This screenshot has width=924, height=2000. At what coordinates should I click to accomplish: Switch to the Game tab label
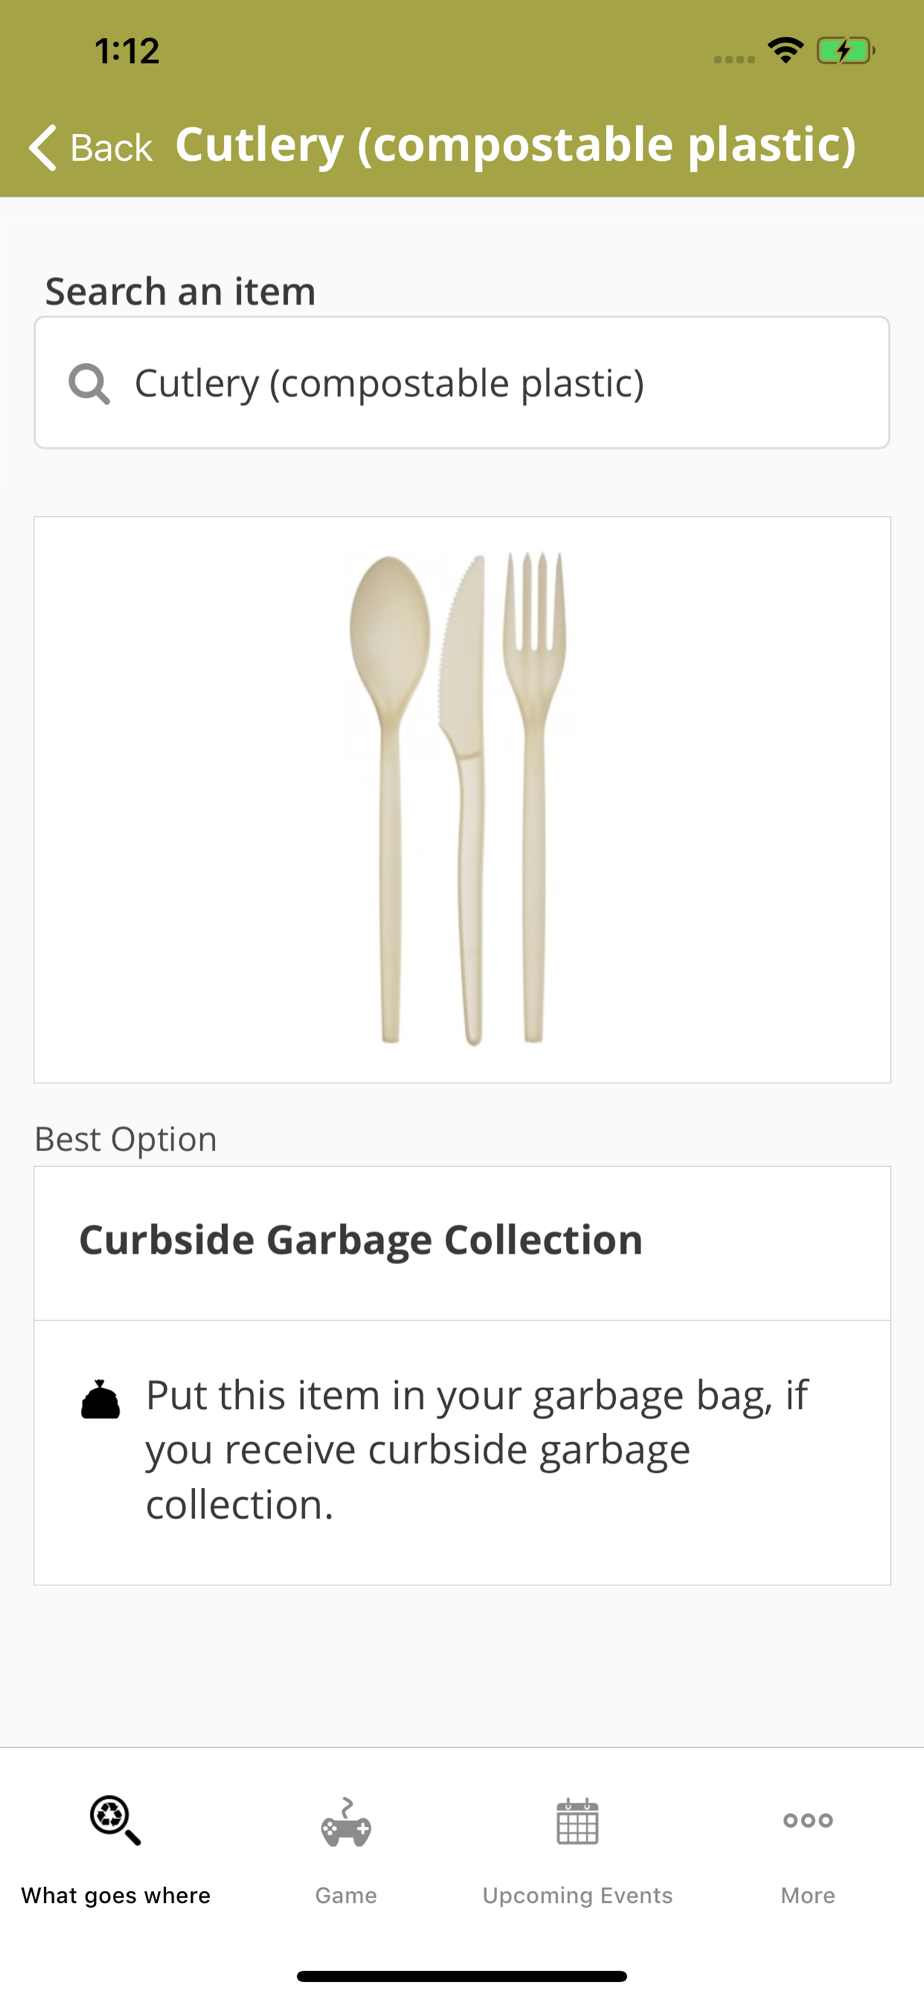(346, 1896)
